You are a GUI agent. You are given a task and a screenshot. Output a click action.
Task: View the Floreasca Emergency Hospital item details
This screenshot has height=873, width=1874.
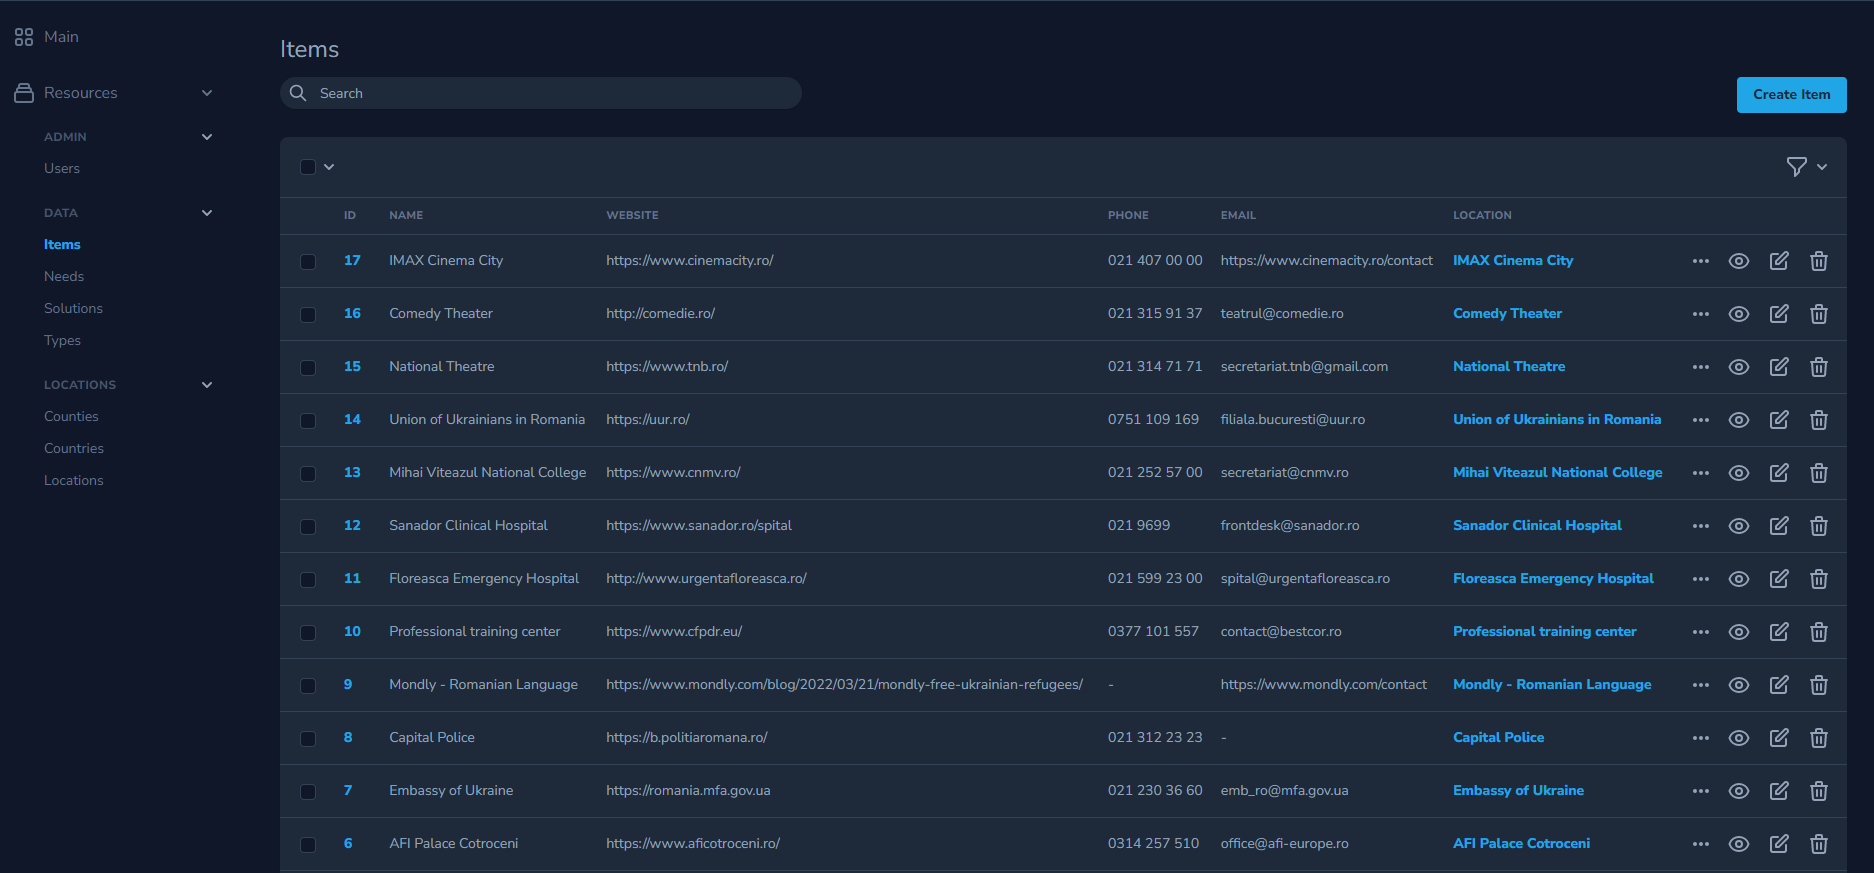coord(1739,579)
